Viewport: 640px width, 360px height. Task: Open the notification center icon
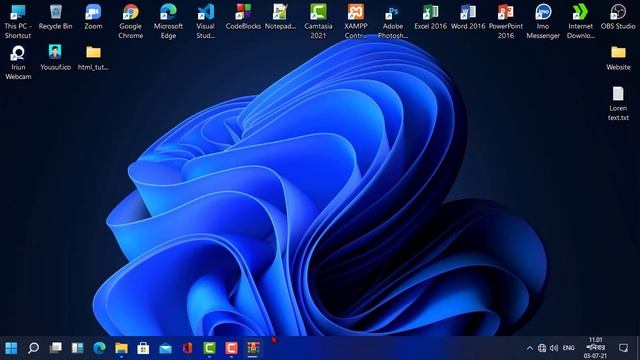click(x=623, y=348)
